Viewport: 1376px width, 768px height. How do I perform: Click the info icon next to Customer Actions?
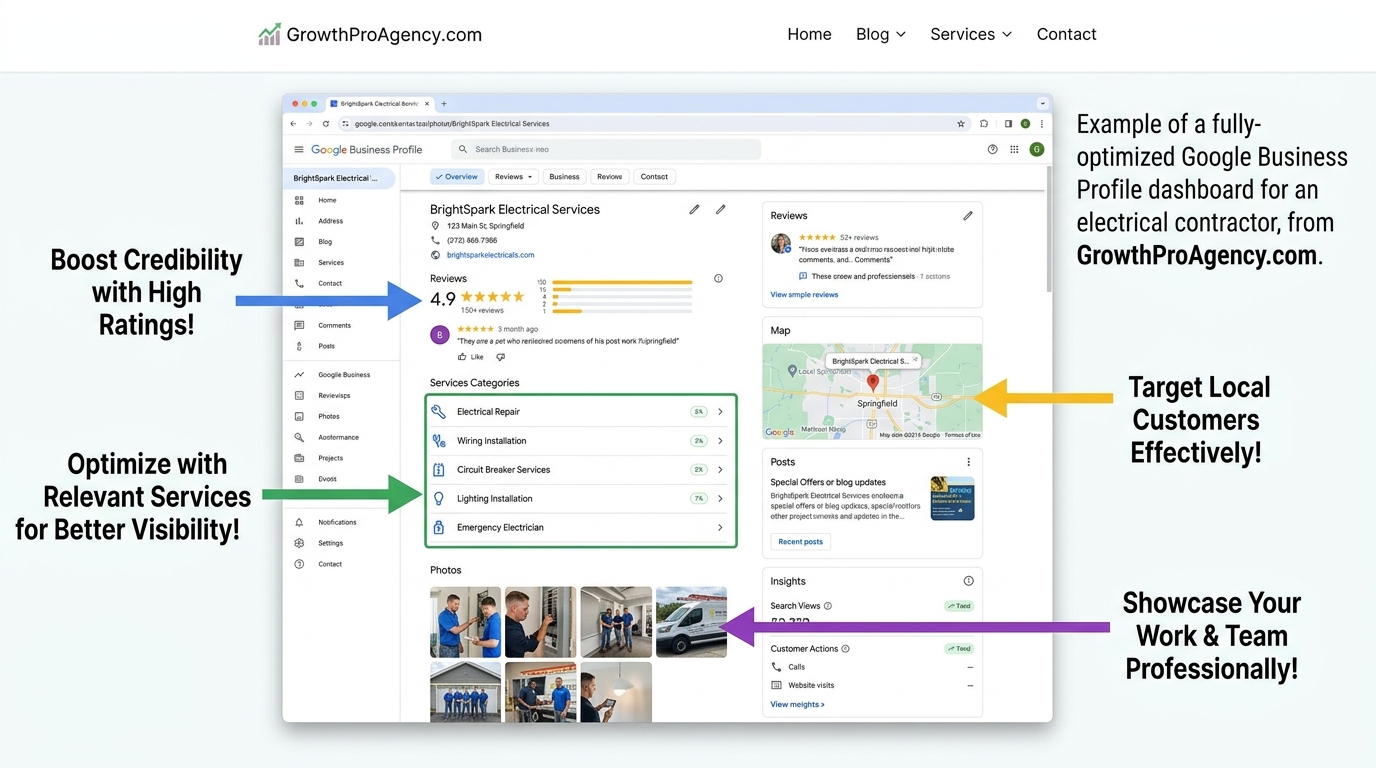[846, 649]
